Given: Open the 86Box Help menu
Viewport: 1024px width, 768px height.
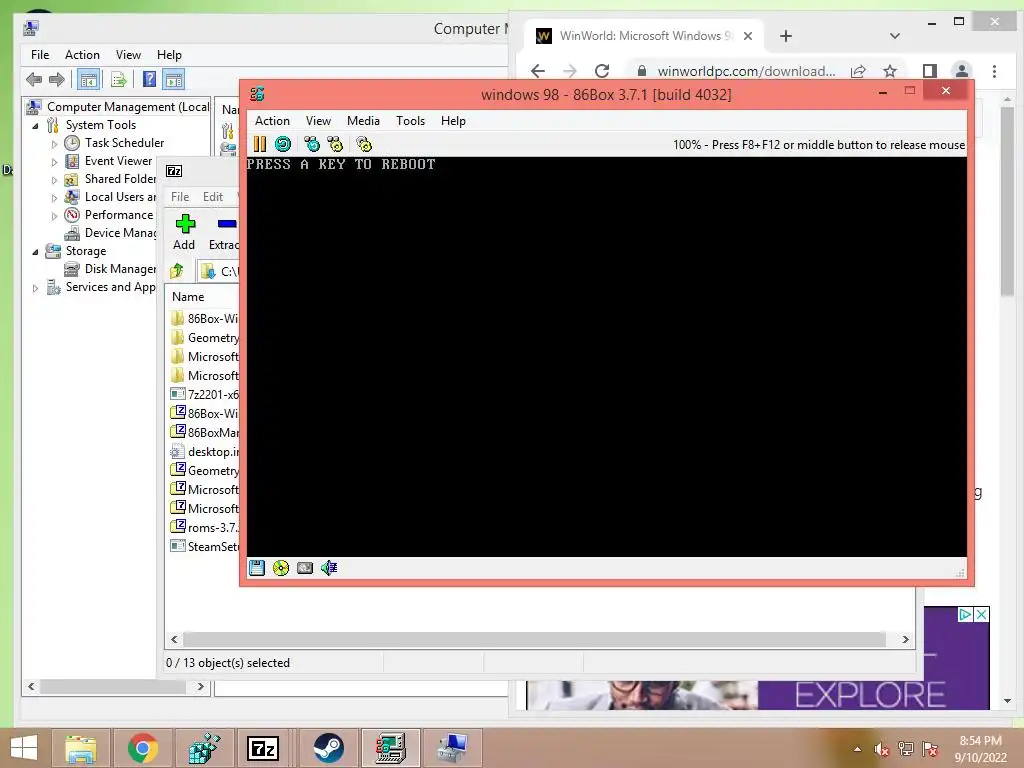Looking at the screenshot, I should pyautogui.click(x=453, y=121).
